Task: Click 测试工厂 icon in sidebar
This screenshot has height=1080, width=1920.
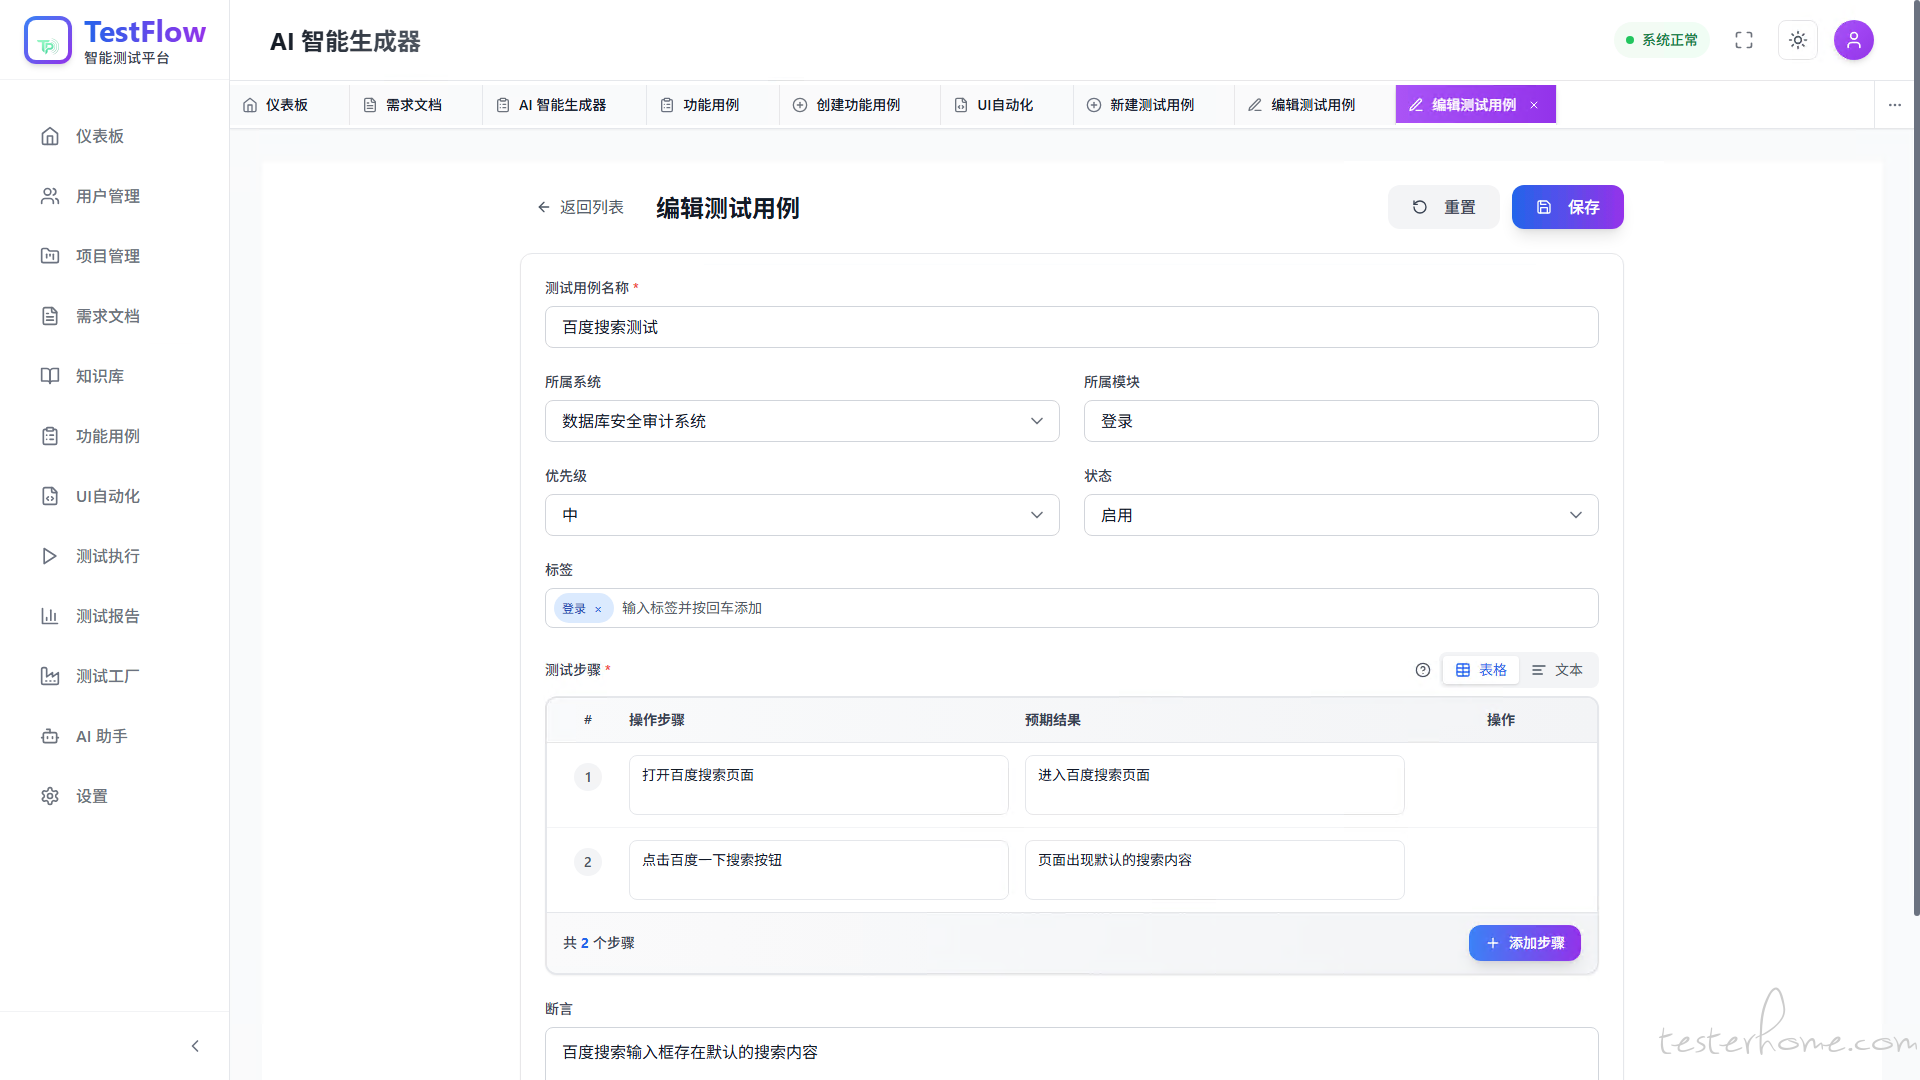Action: pos(50,676)
